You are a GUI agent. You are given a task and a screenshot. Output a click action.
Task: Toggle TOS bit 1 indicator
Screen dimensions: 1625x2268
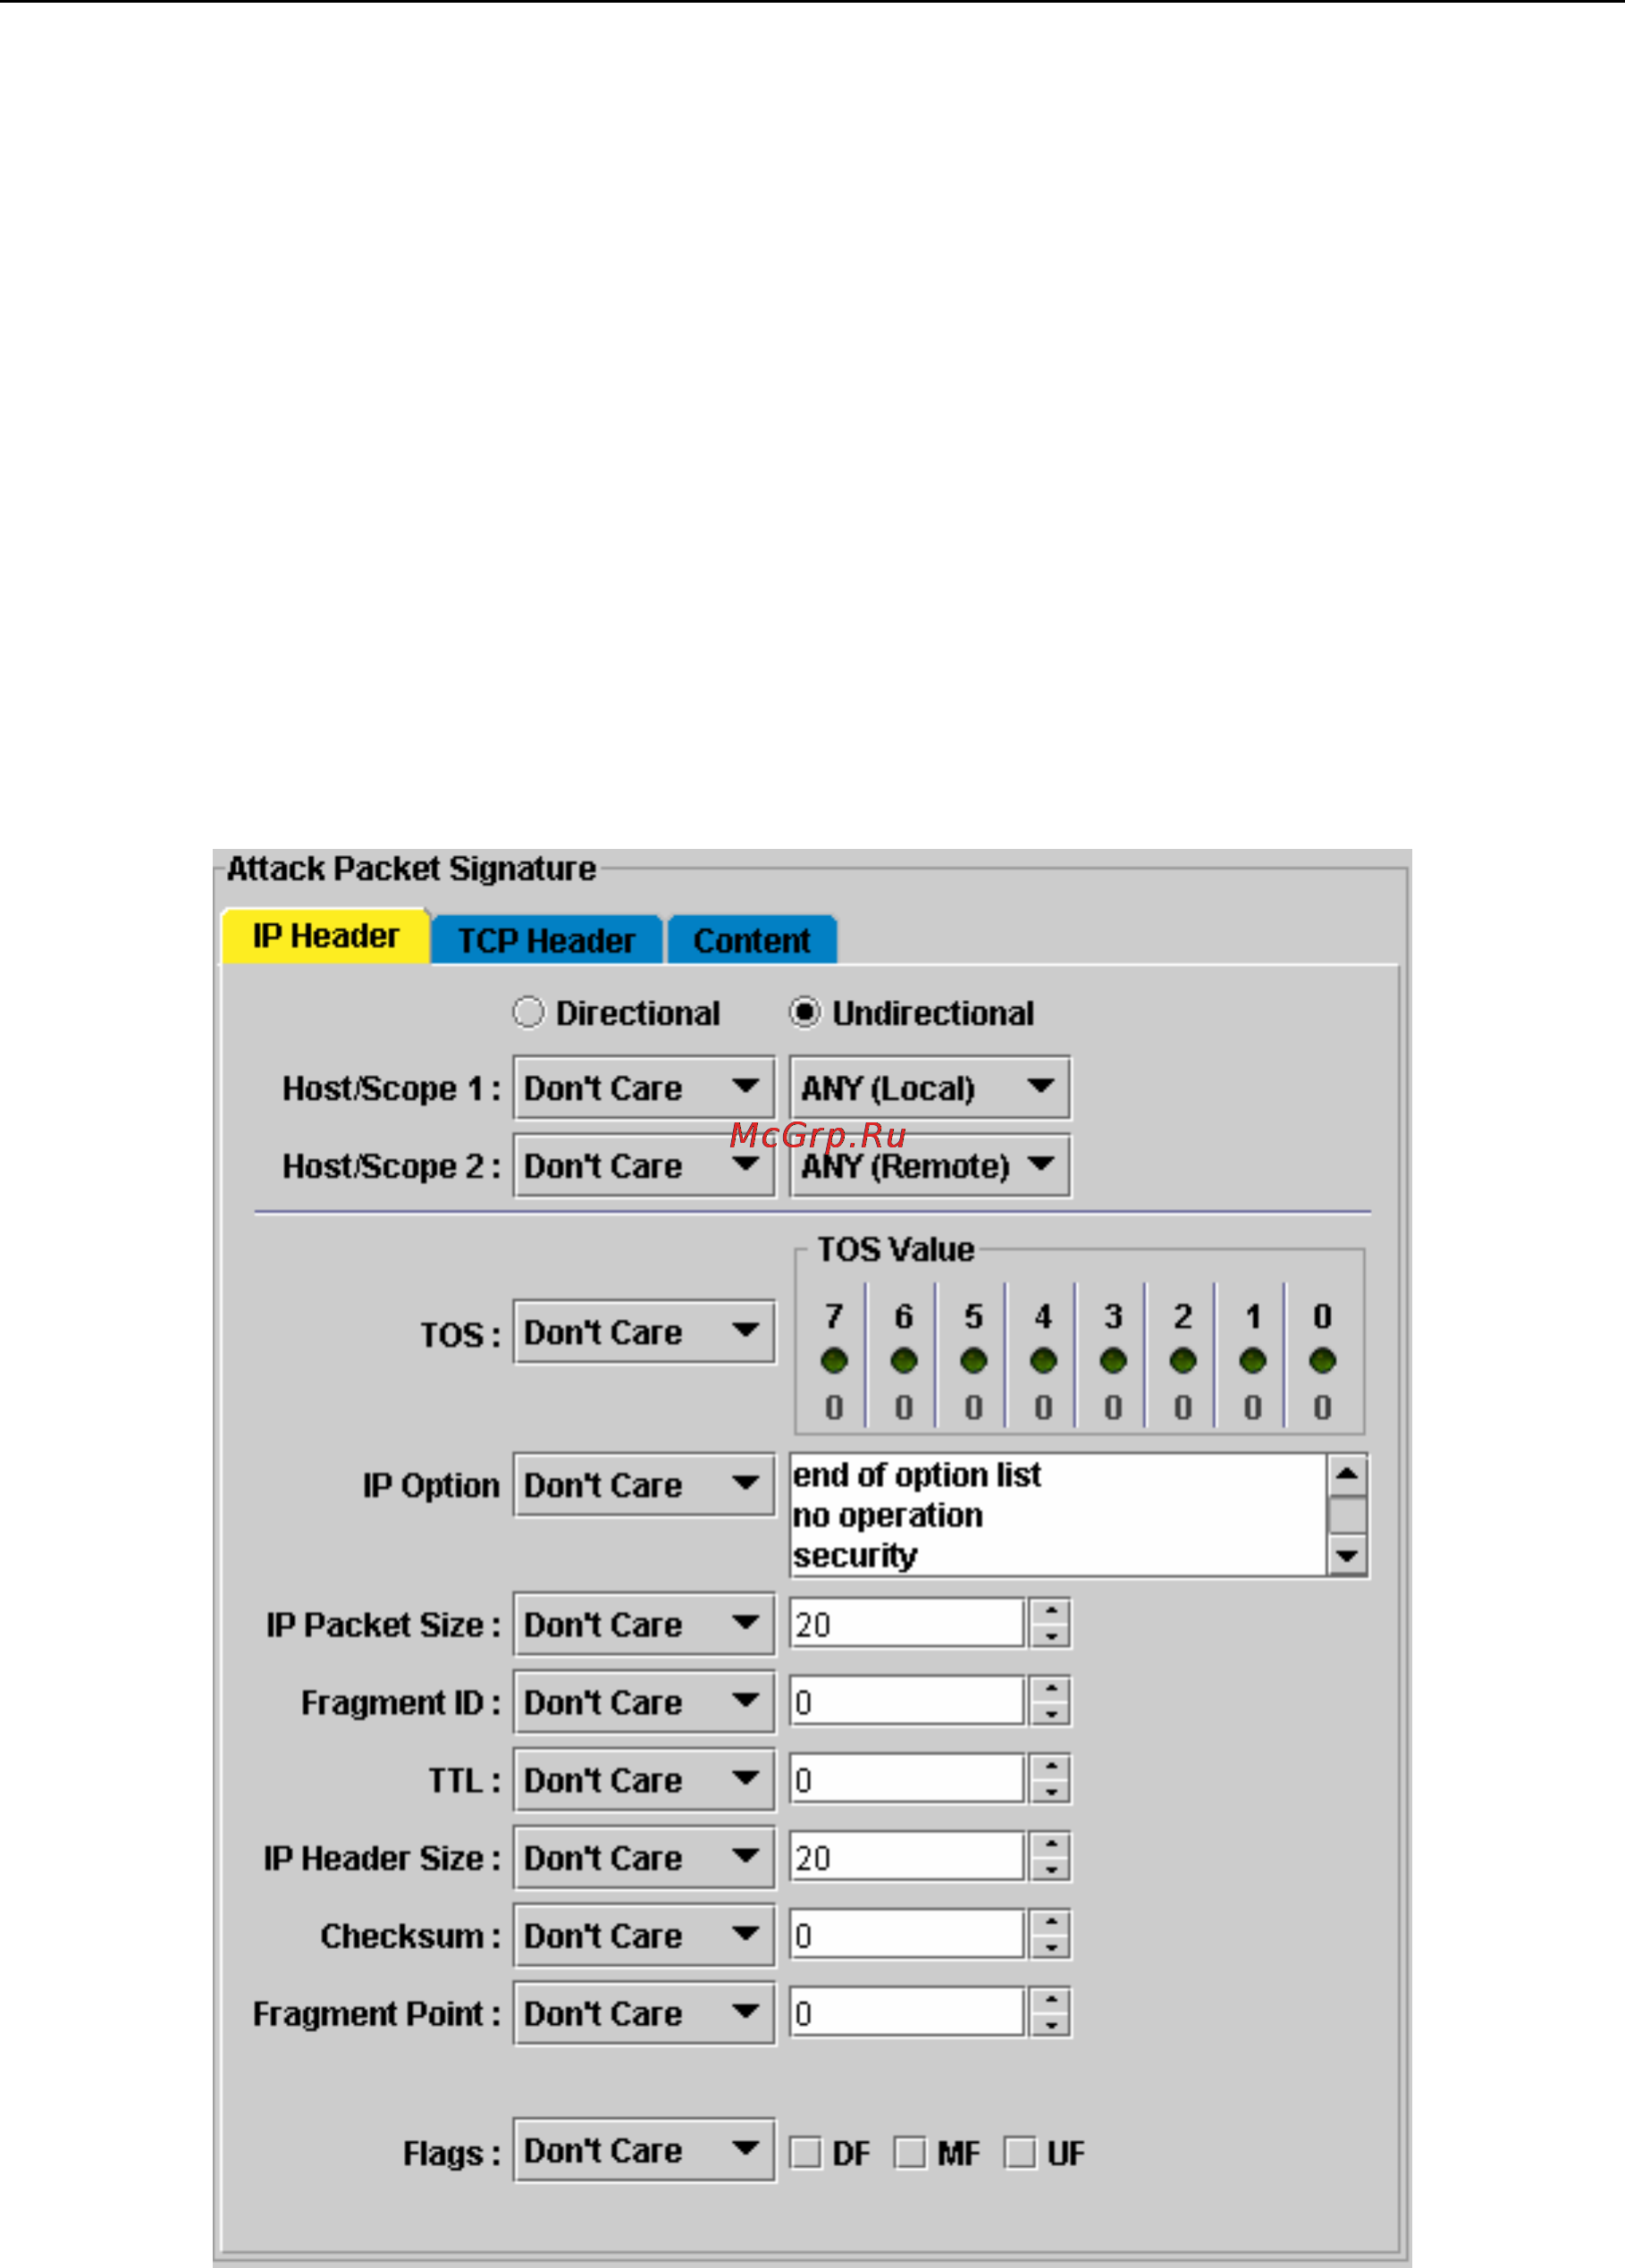pos(1253,1361)
